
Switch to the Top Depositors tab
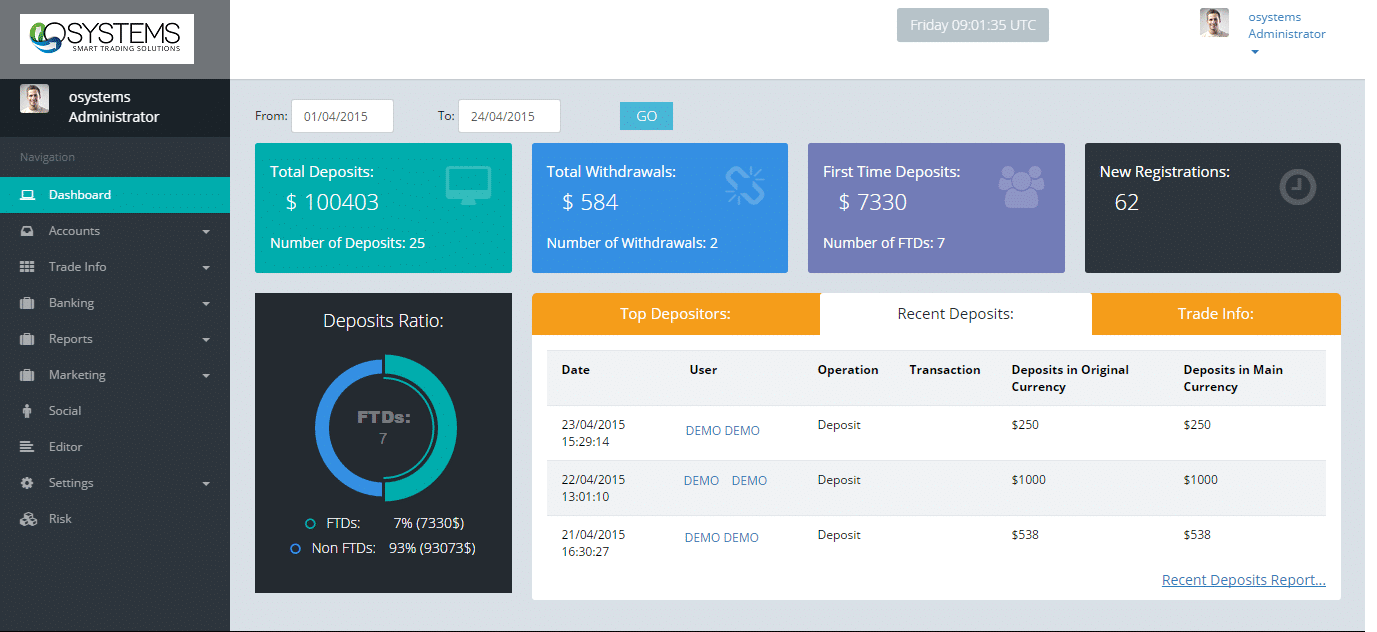coord(675,314)
